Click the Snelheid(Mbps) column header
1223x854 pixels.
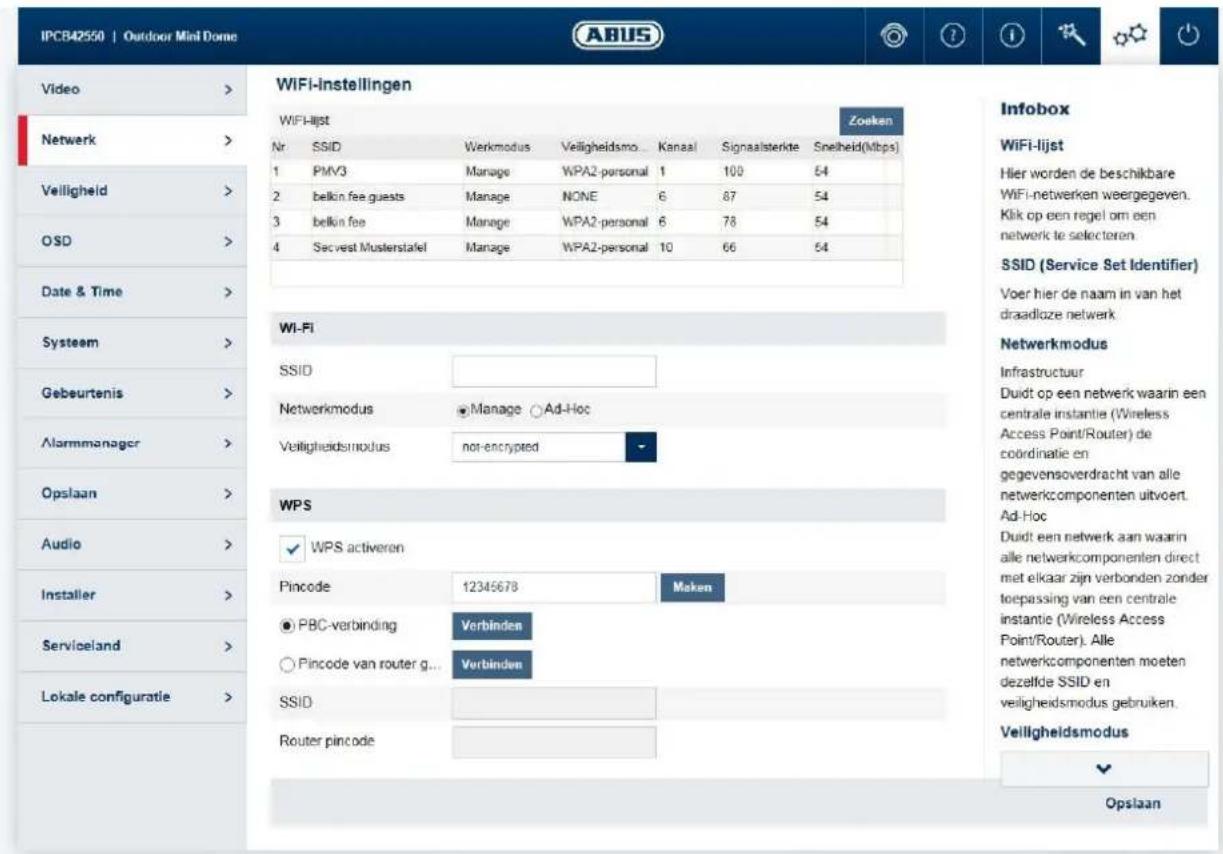(x=857, y=146)
